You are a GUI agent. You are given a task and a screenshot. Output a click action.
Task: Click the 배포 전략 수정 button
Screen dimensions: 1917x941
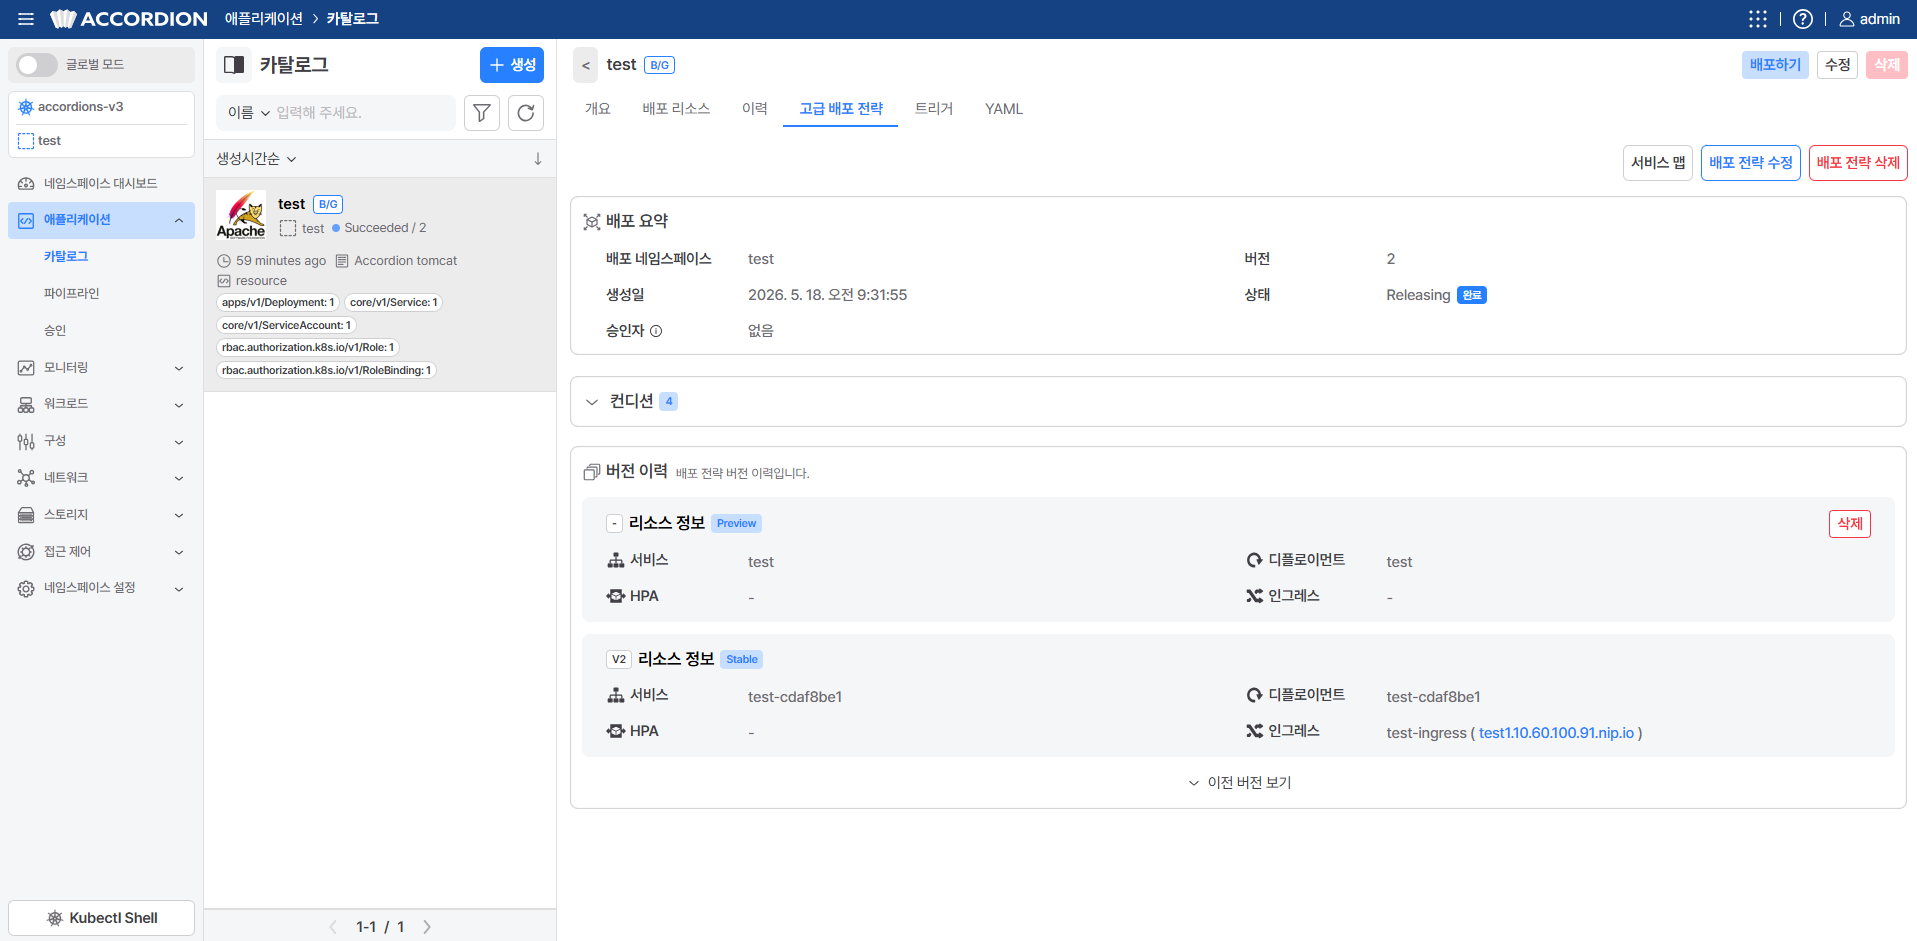click(x=1751, y=163)
